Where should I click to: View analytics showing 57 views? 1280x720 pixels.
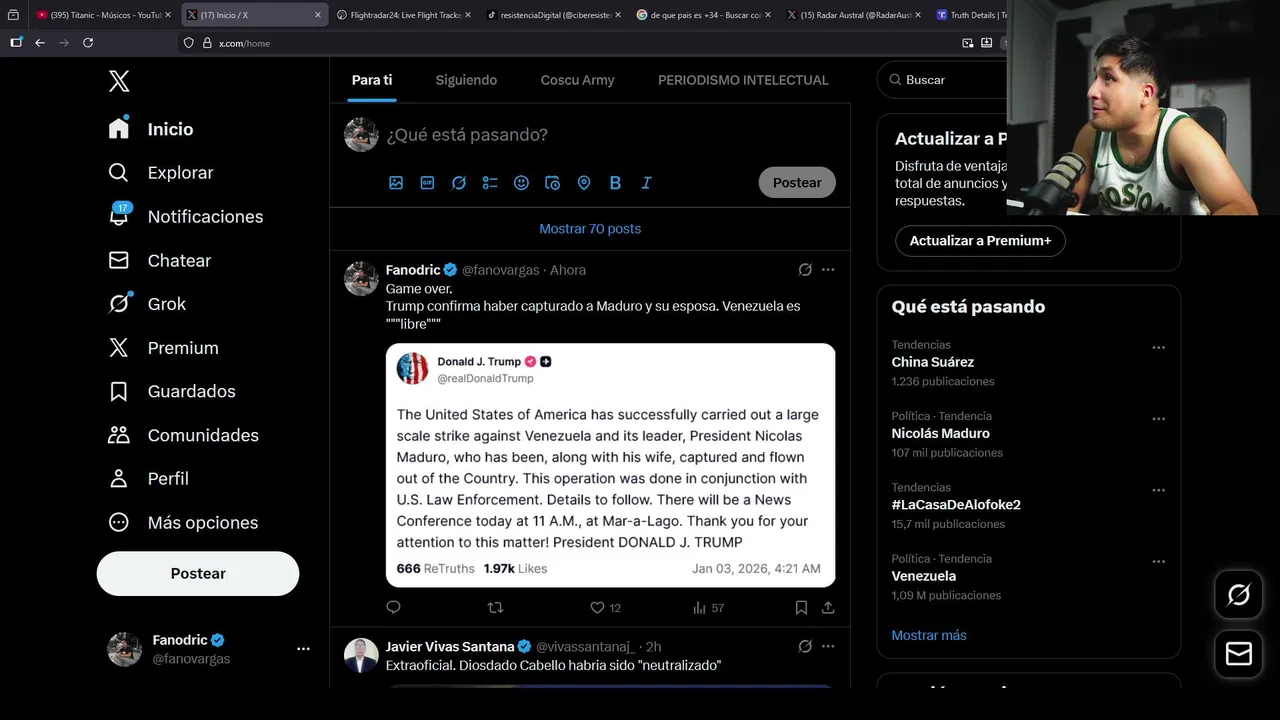(x=708, y=607)
